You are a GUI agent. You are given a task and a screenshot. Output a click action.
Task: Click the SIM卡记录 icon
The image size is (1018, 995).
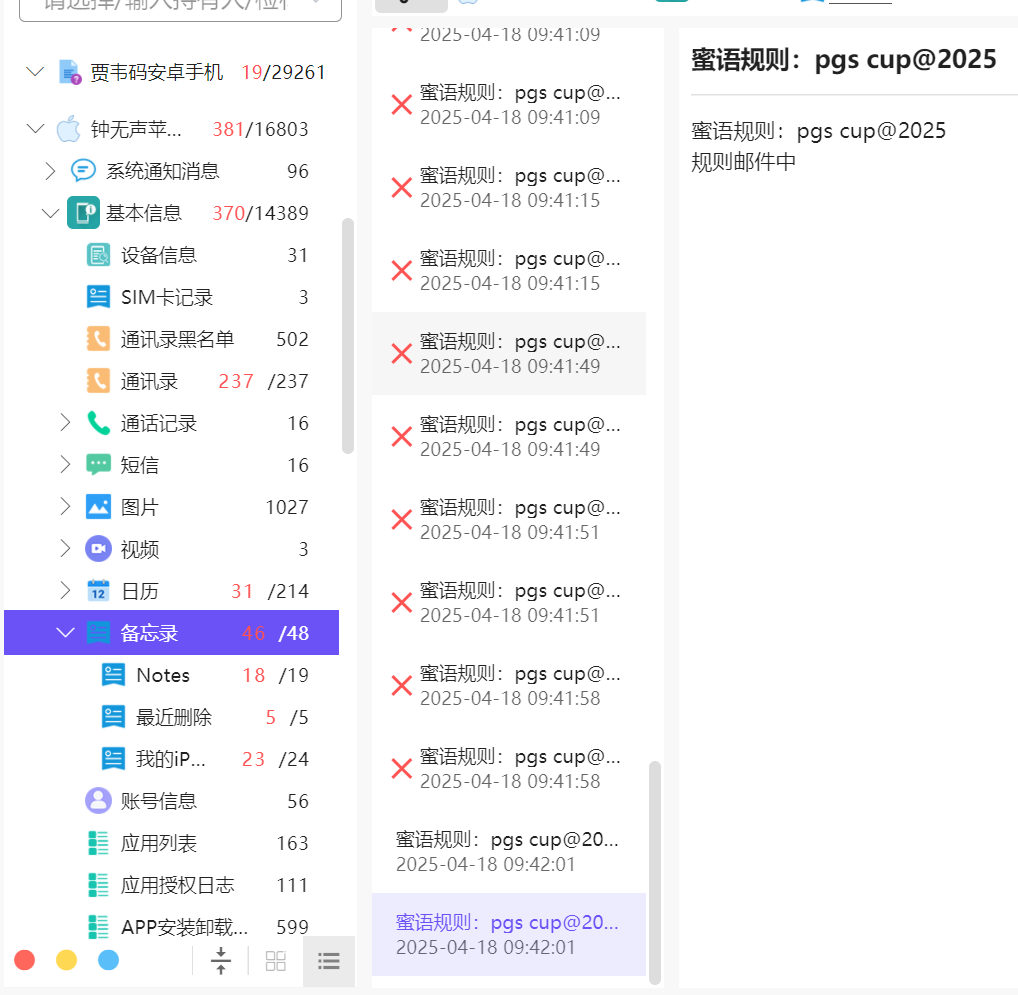tap(98, 297)
